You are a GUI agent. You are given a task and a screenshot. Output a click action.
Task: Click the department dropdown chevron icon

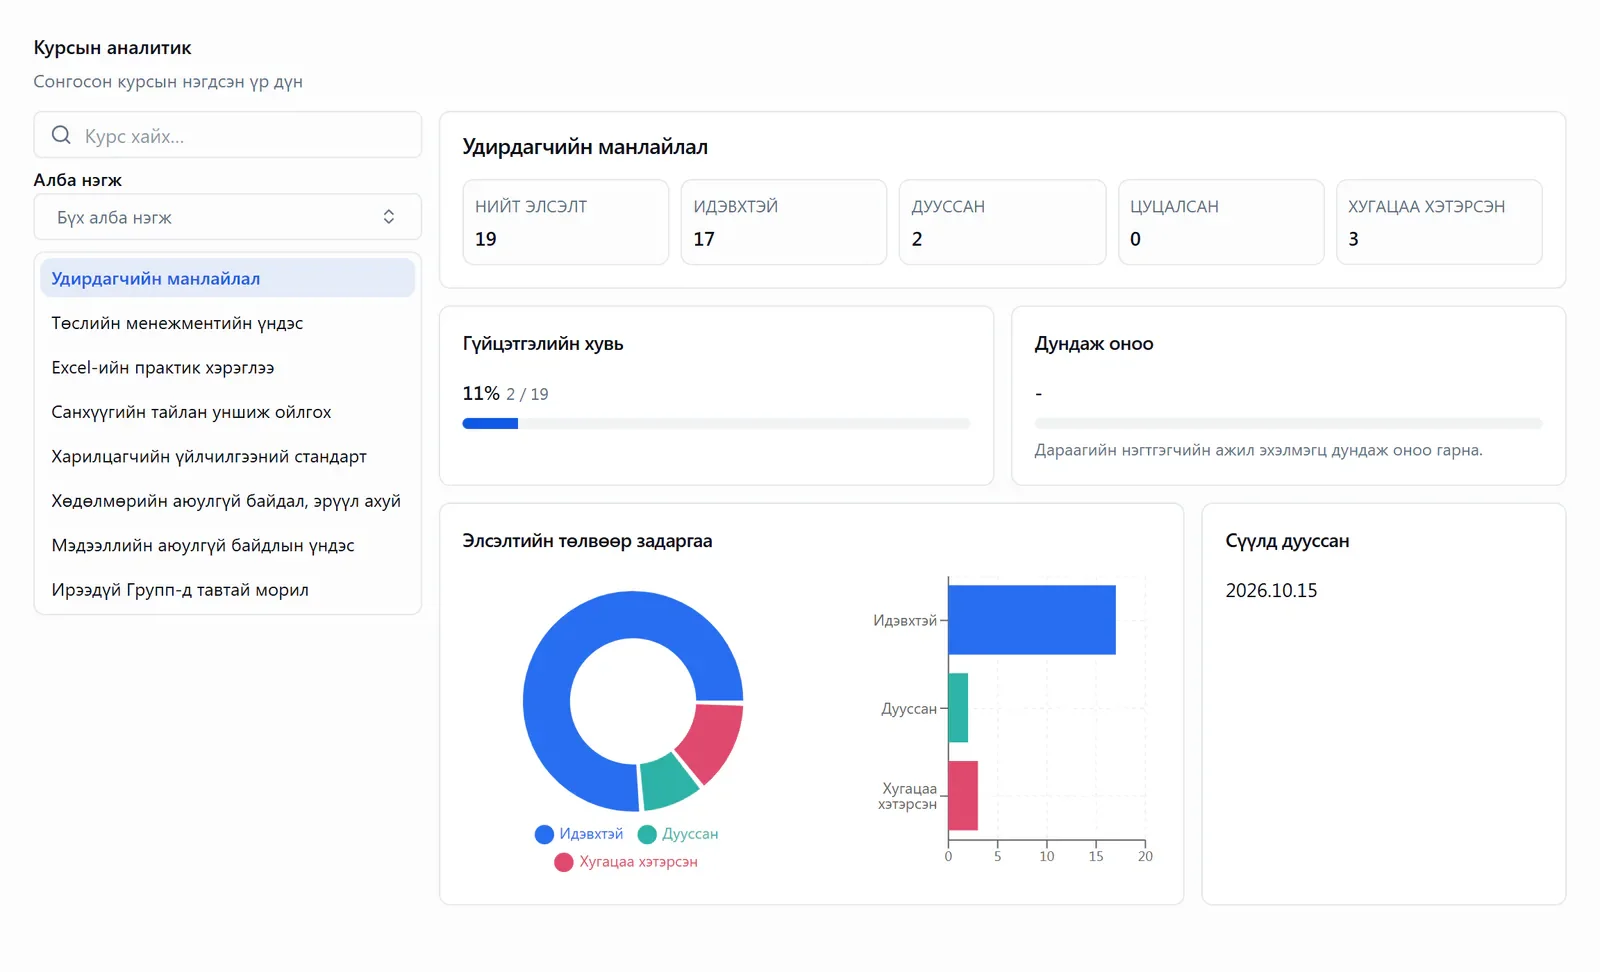389,217
